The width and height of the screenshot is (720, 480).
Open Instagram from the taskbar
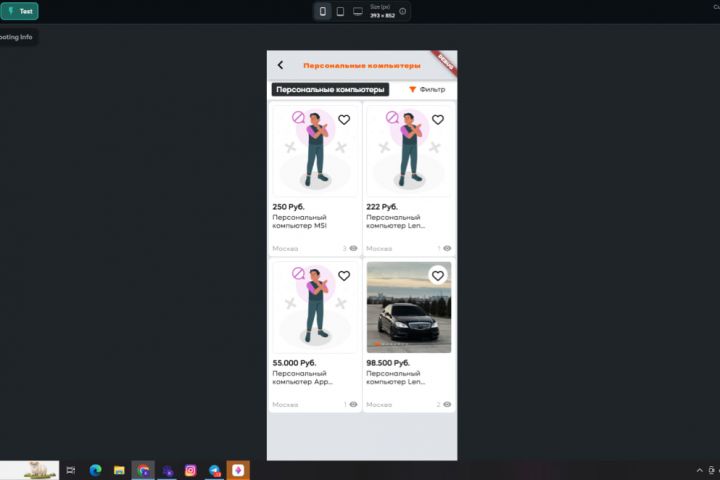[191, 470]
